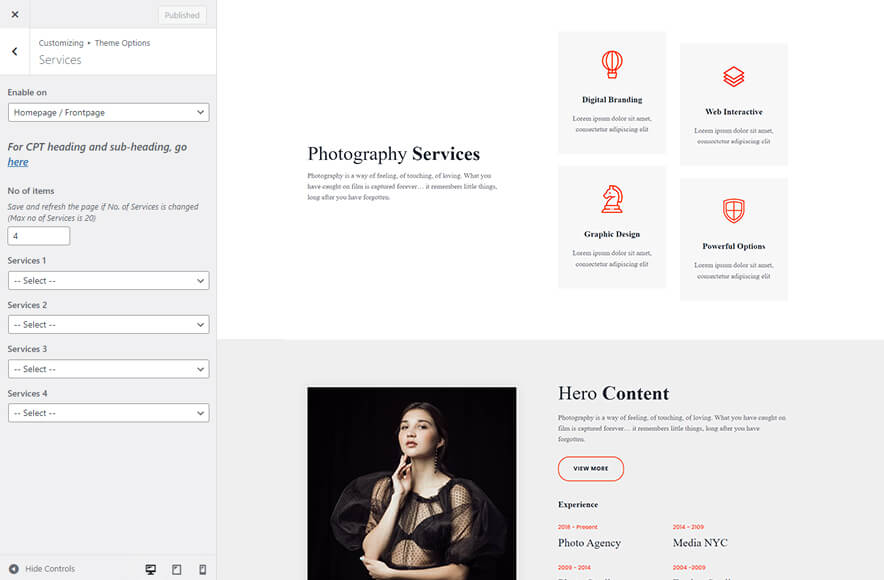Click the Theme Options breadcrumb text
Viewport: 884px width, 580px height.
pyautogui.click(x=122, y=43)
